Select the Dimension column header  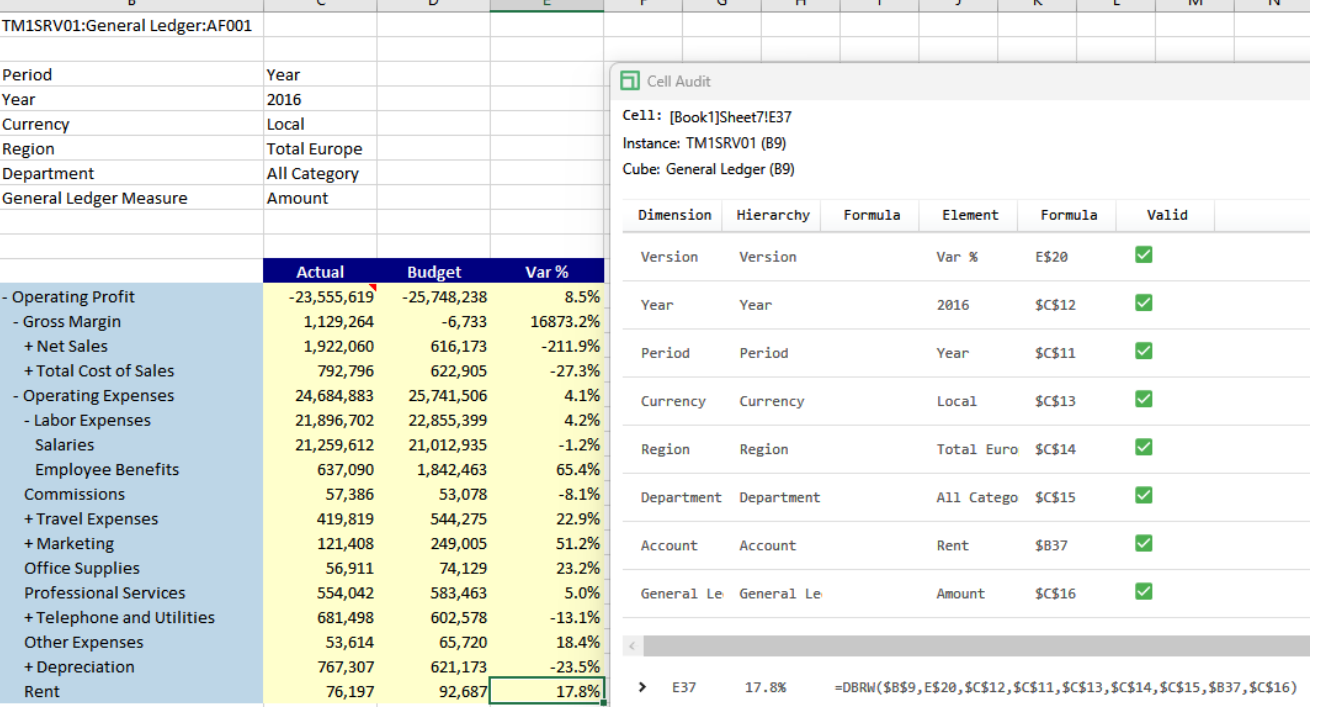click(675, 215)
